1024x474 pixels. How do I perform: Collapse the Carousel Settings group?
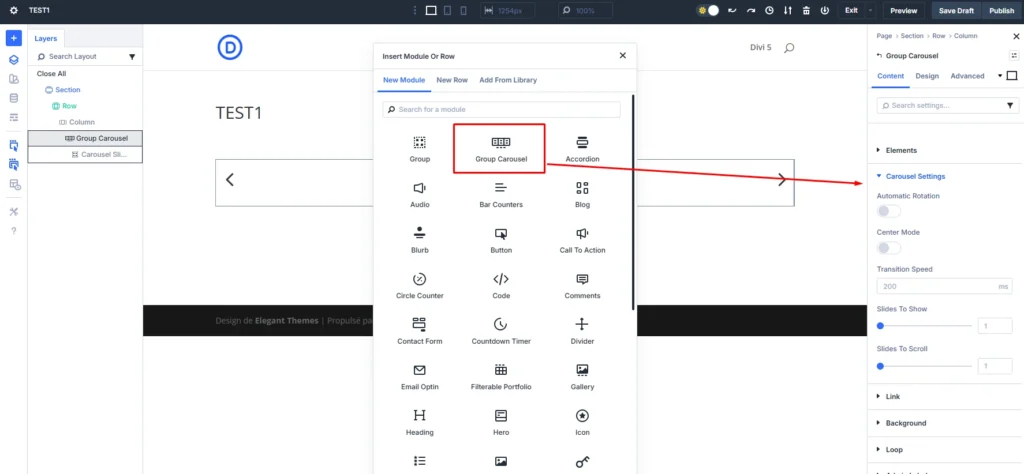tap(914, 176)
